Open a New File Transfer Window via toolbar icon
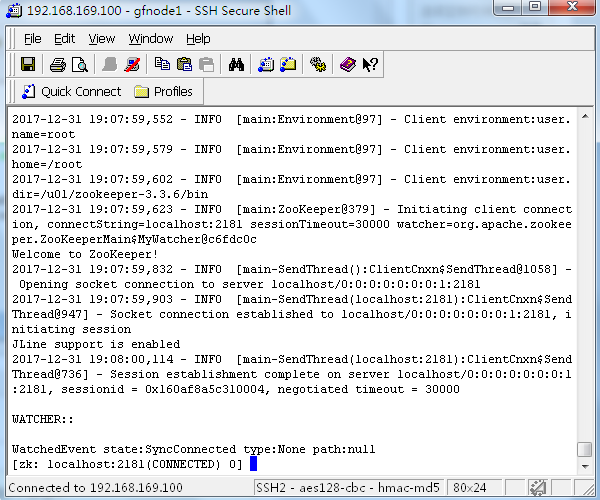The width and height of the screenshot is (600, 500). coord(288,64)
